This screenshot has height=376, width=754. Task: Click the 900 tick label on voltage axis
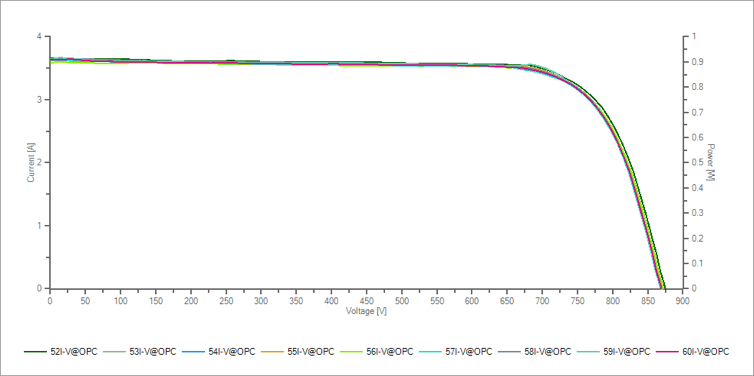pyautogui.click(x=682, y=301)
